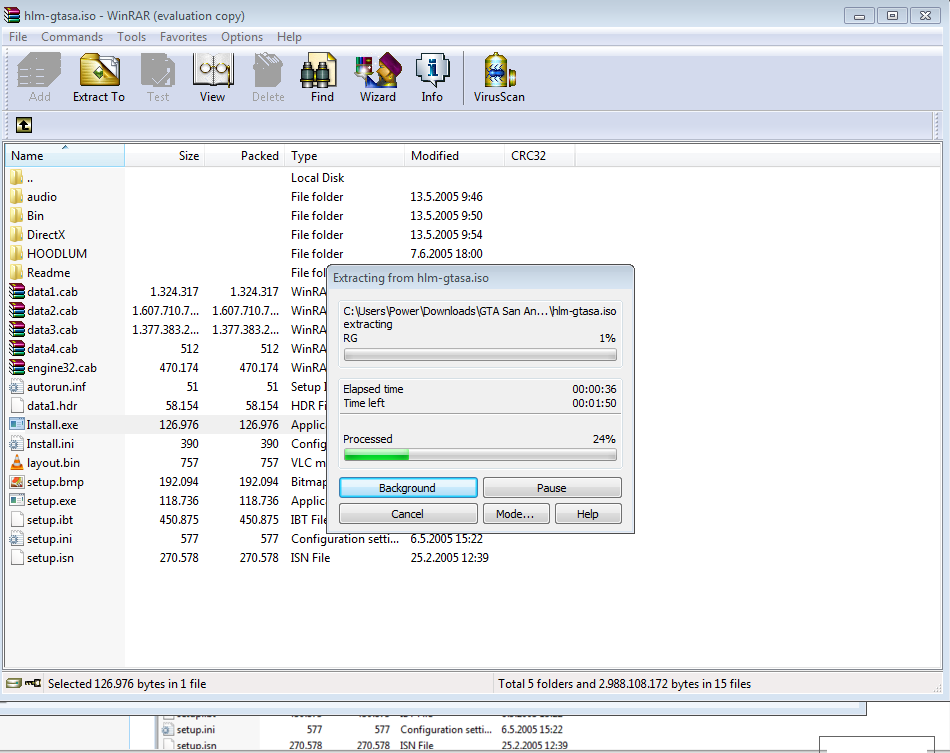Launch the Wizard toolbar icon
Image resolution: width=950 pixels, height=753 pixels.
(378, 78)
